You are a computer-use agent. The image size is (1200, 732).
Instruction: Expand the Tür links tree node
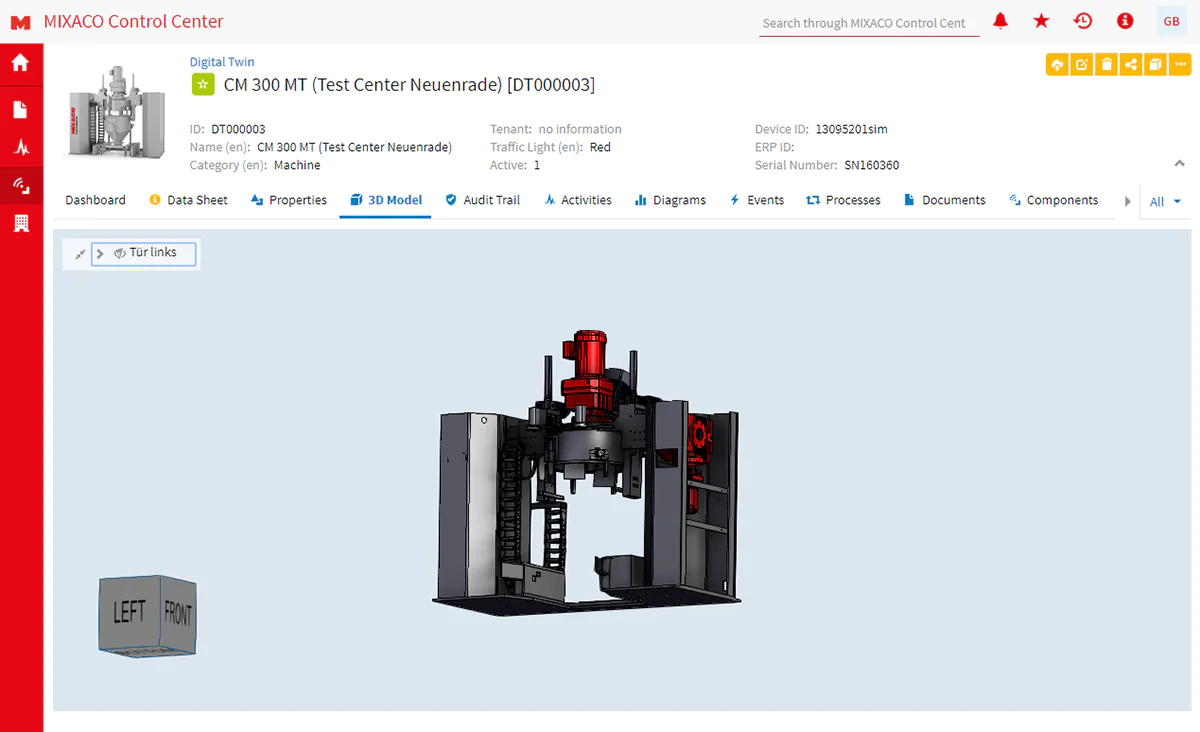tap(100, 254)
